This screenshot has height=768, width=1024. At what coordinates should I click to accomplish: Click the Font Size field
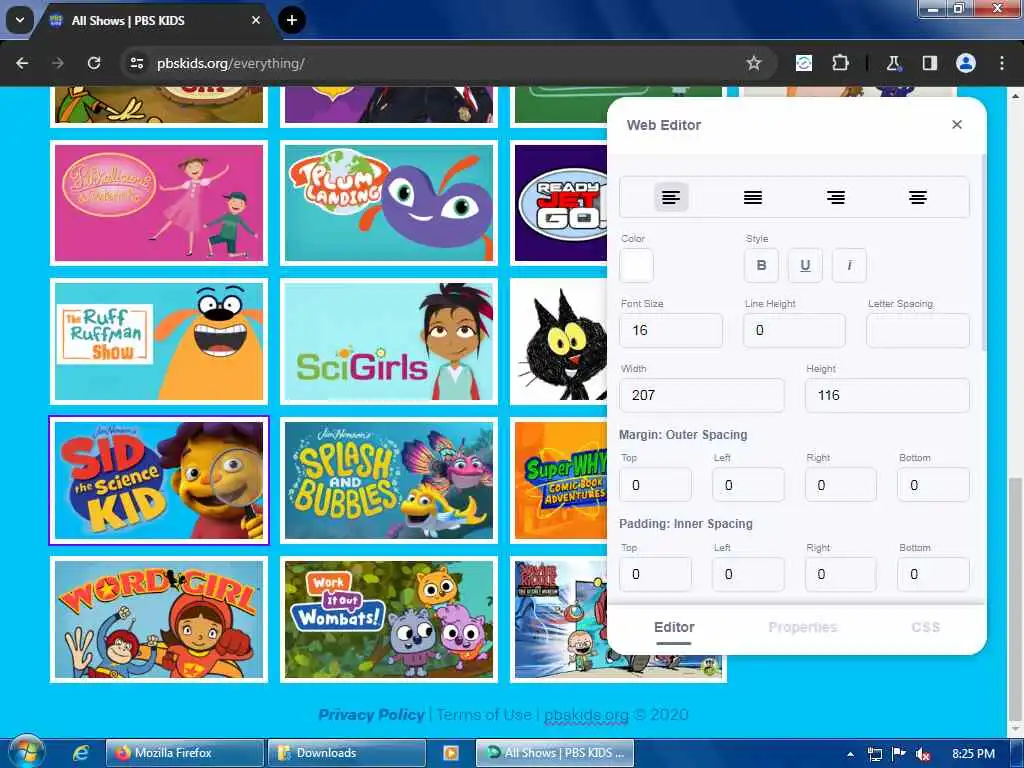tap(671, 330)
